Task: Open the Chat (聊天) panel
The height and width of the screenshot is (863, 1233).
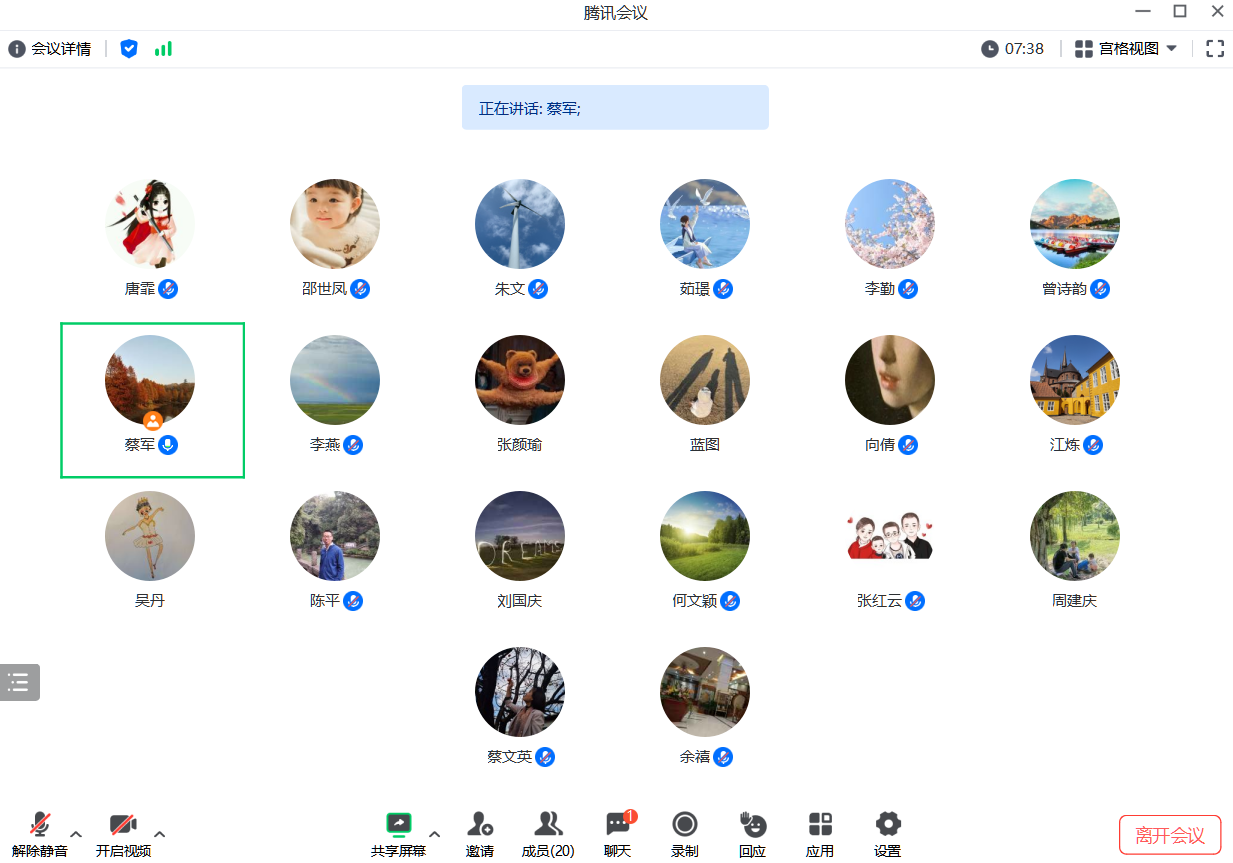Action: tap(618, 825)
